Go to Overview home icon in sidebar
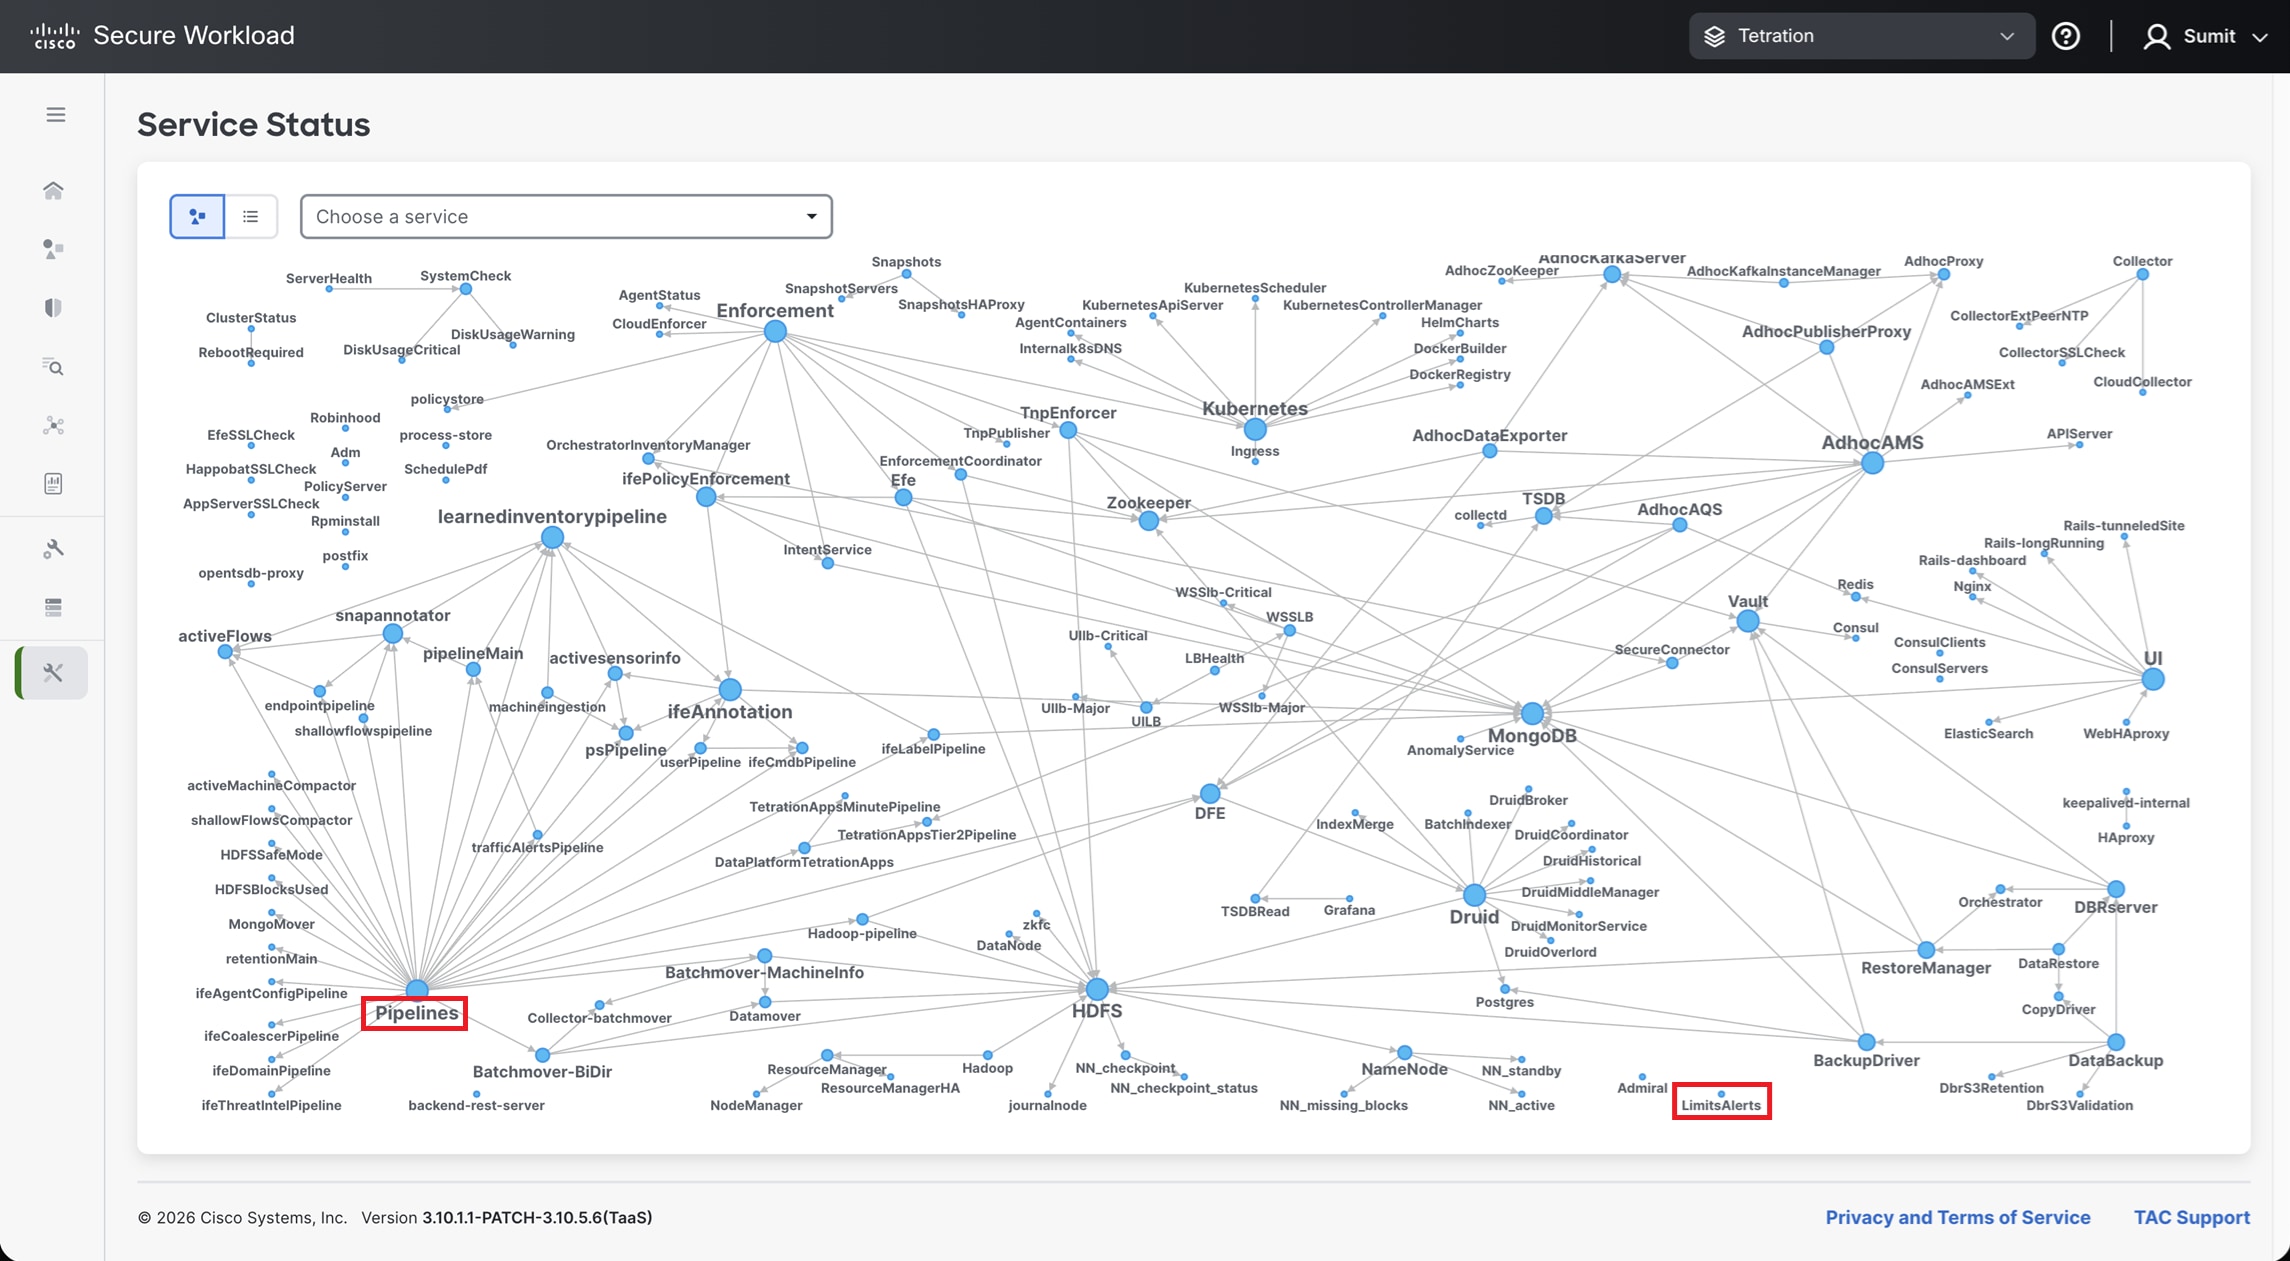 point(54,190)
